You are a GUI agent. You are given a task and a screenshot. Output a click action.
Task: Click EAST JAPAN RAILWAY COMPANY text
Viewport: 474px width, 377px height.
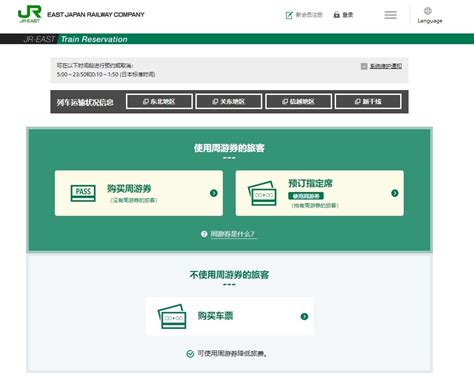(x=96, y=15)
